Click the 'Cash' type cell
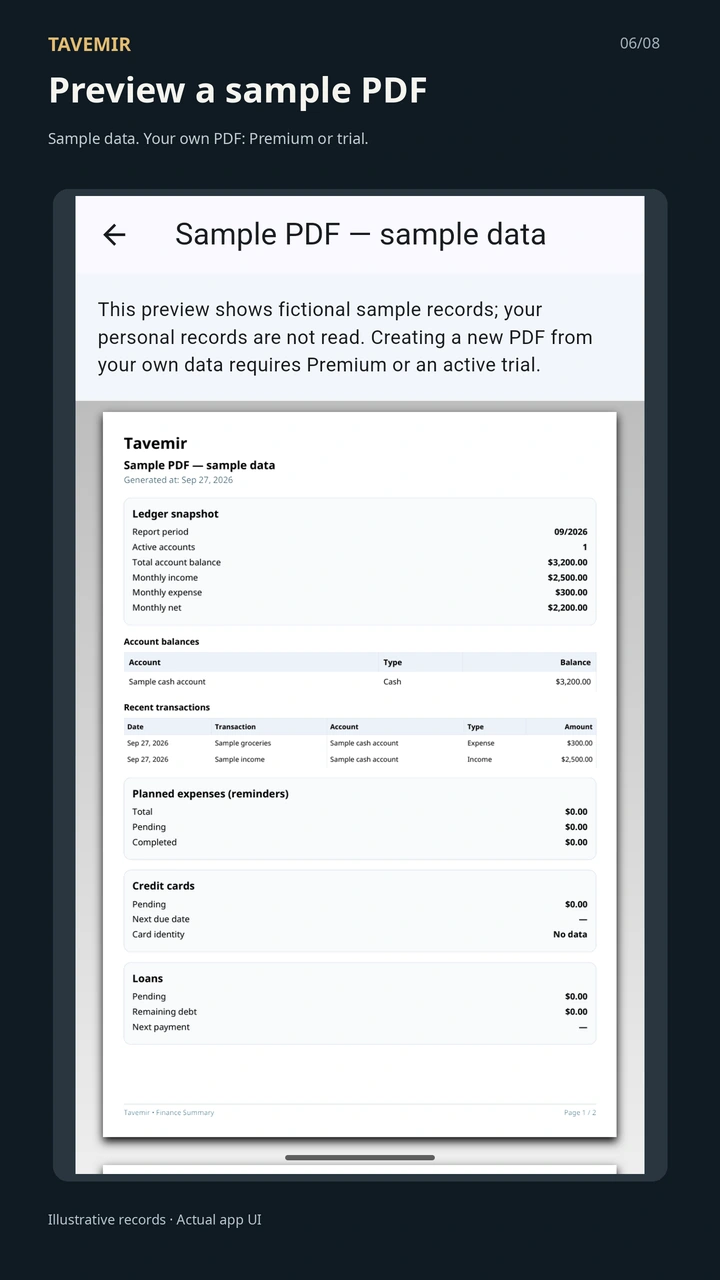This screenshot has width=720, height=1280. 392,682
